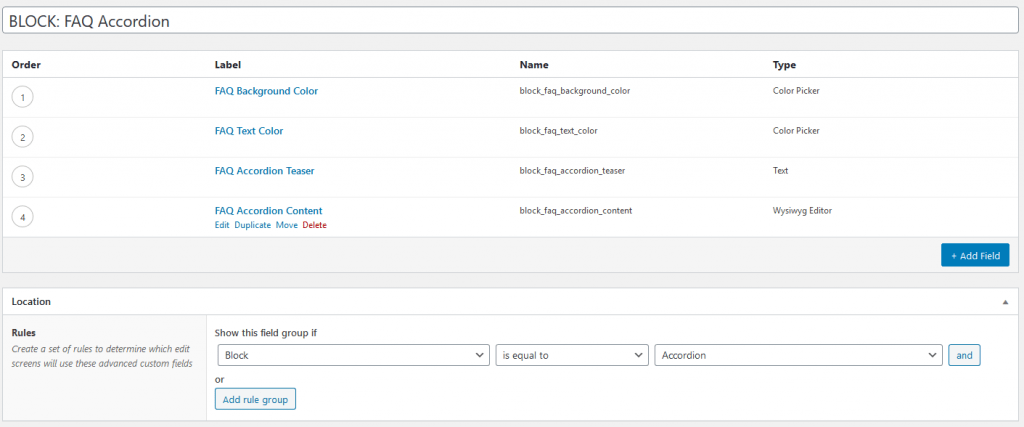Select order handle number 3
1024x427 pixels.
[22, 177]
